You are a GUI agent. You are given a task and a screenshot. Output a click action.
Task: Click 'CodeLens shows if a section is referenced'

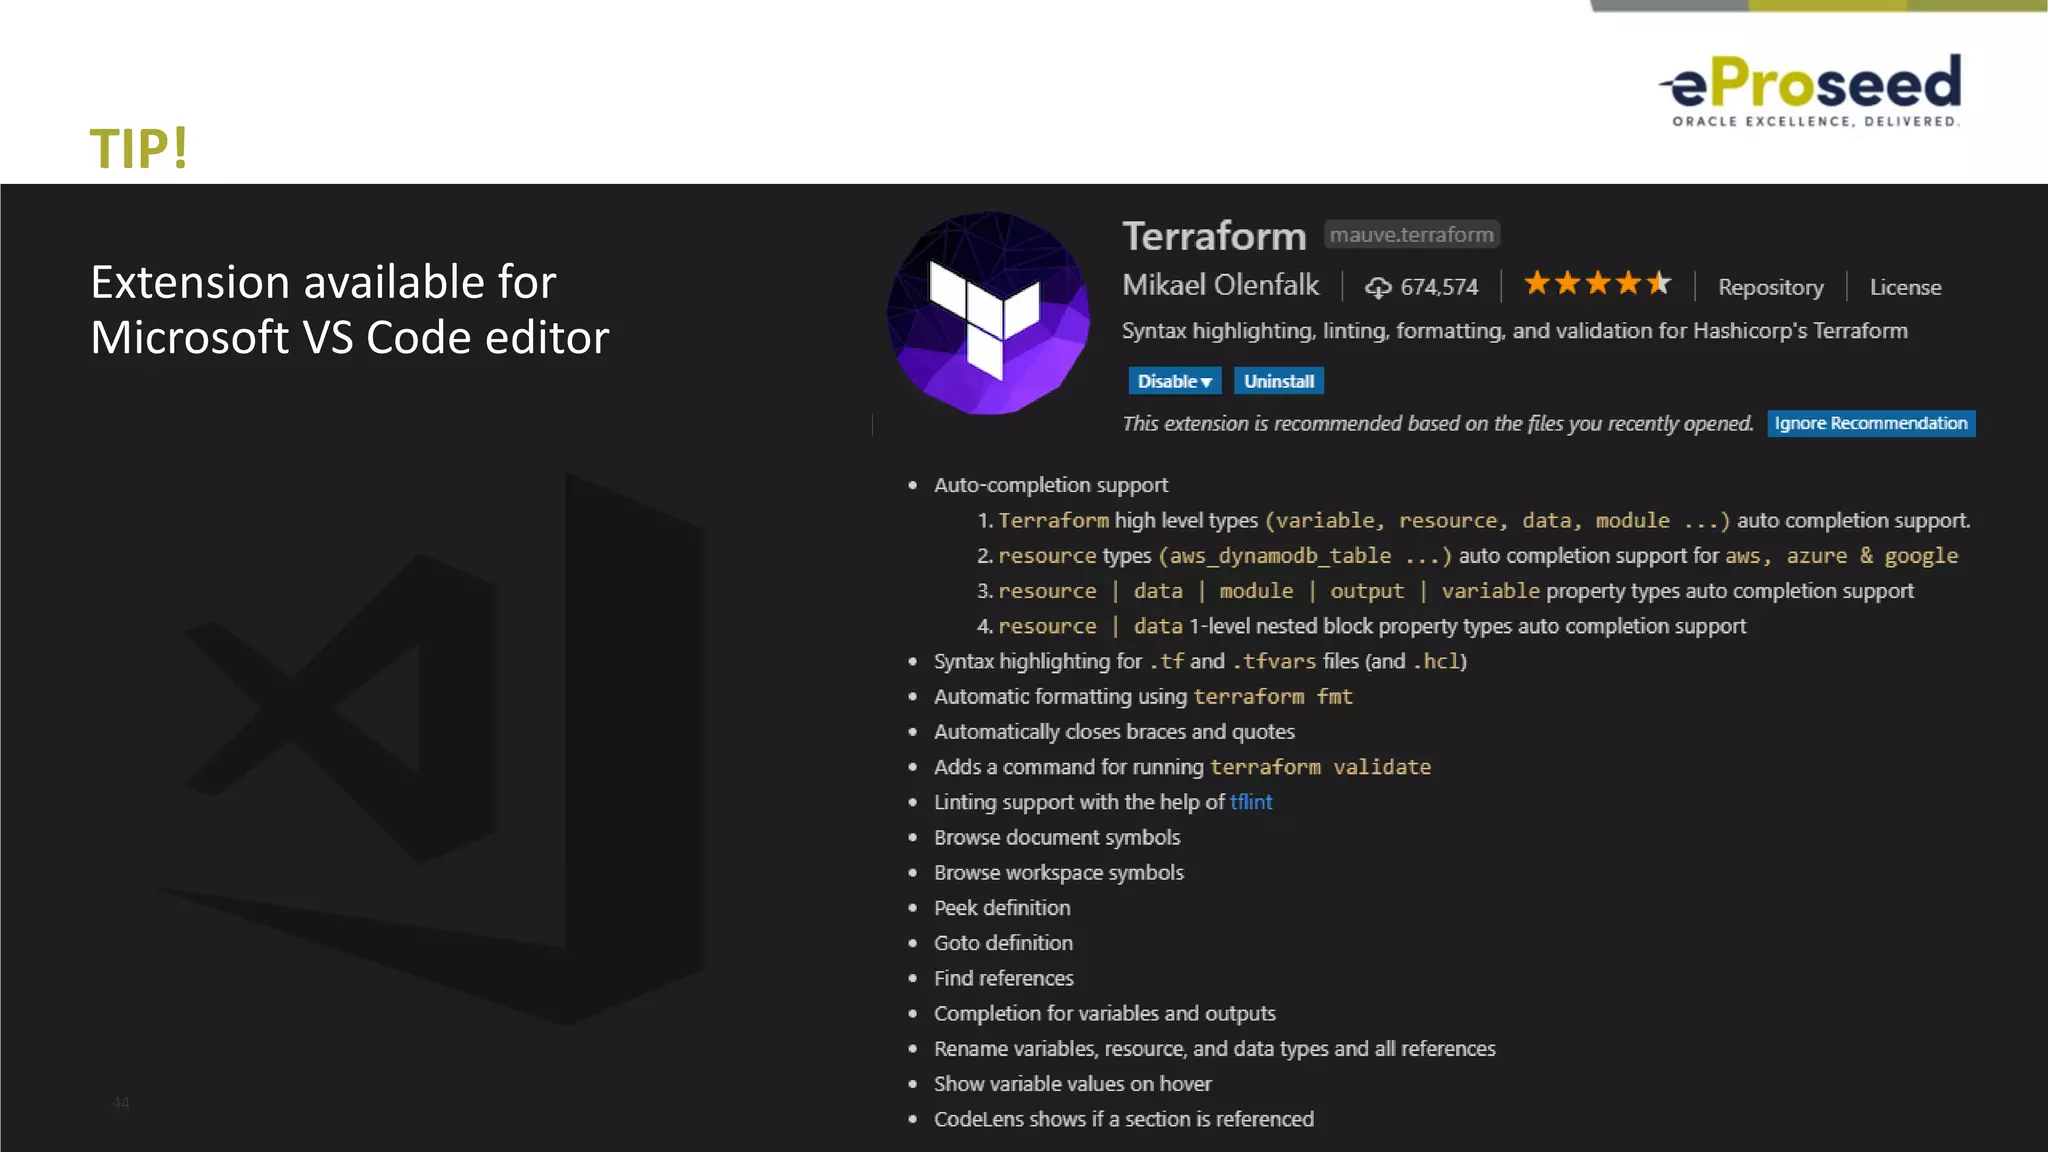click(x=1124, y=1119)
